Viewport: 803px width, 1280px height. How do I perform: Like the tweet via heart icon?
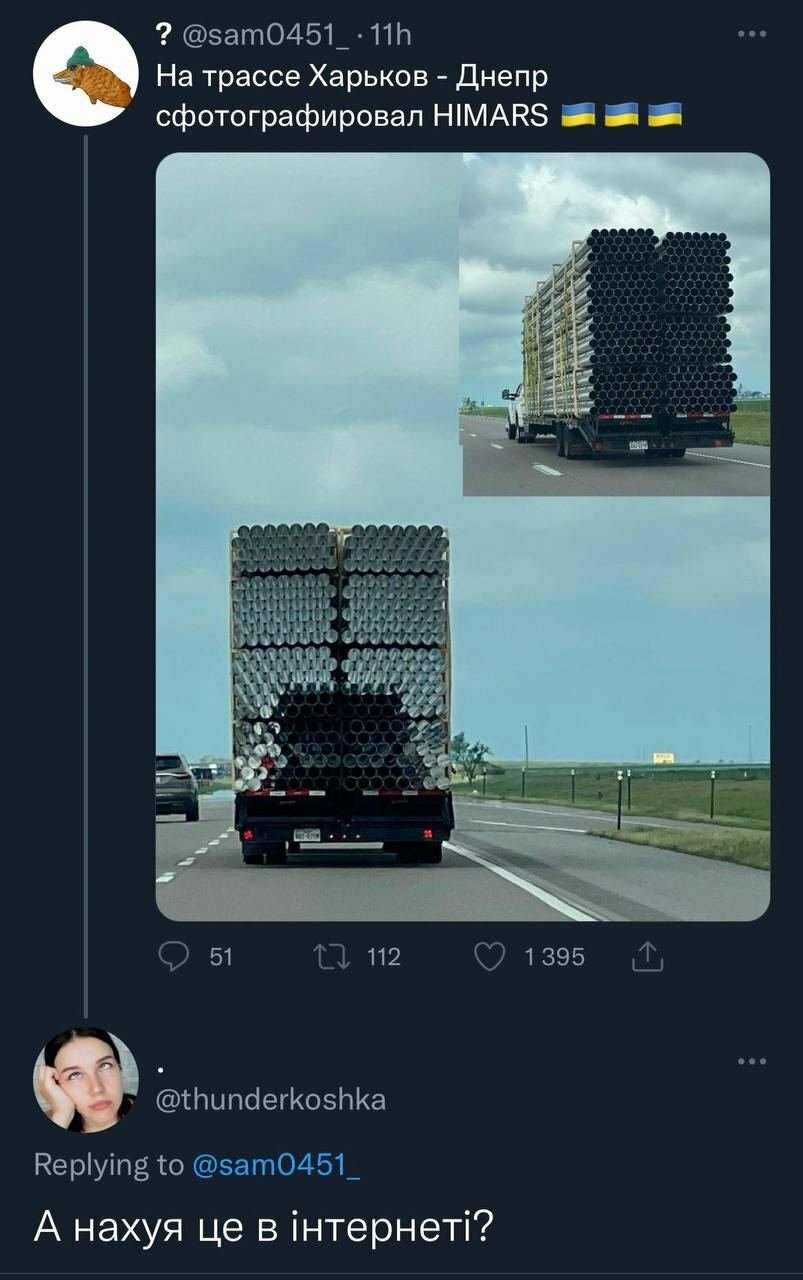click(489, 957)
